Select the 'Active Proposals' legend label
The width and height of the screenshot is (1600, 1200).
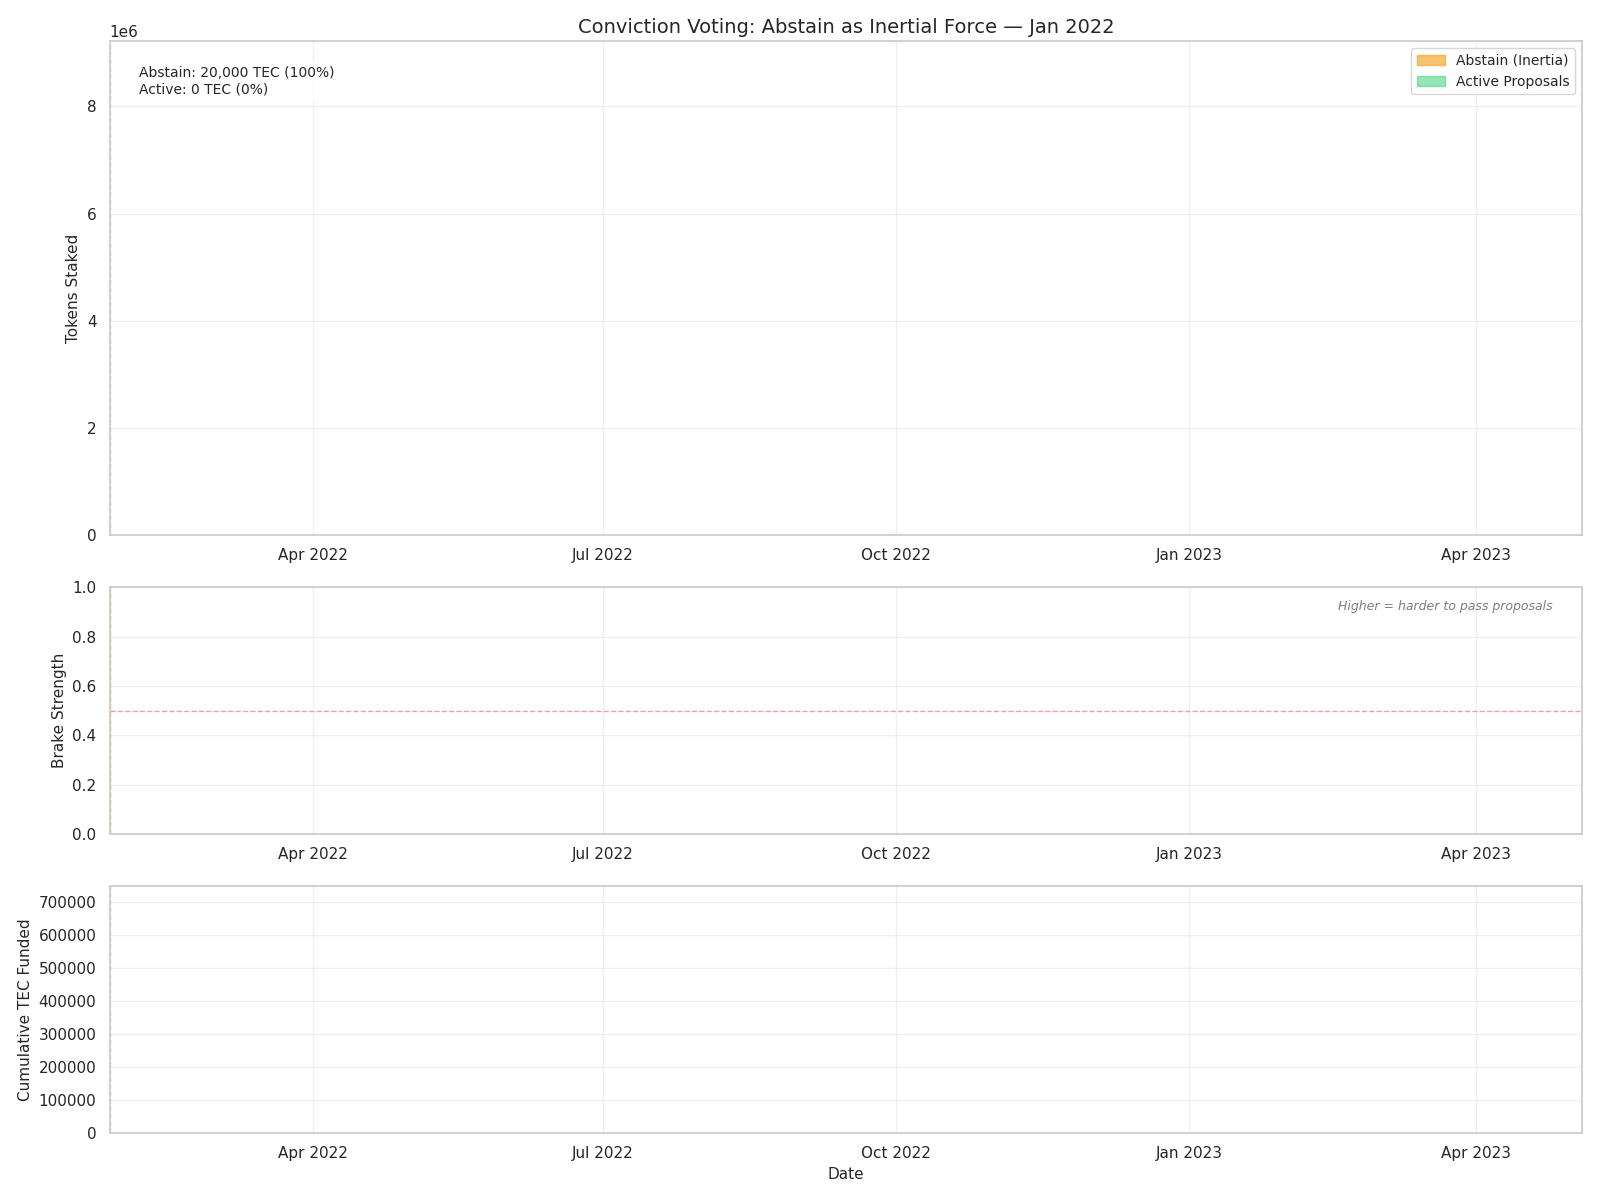click(x=1512, y=82)
